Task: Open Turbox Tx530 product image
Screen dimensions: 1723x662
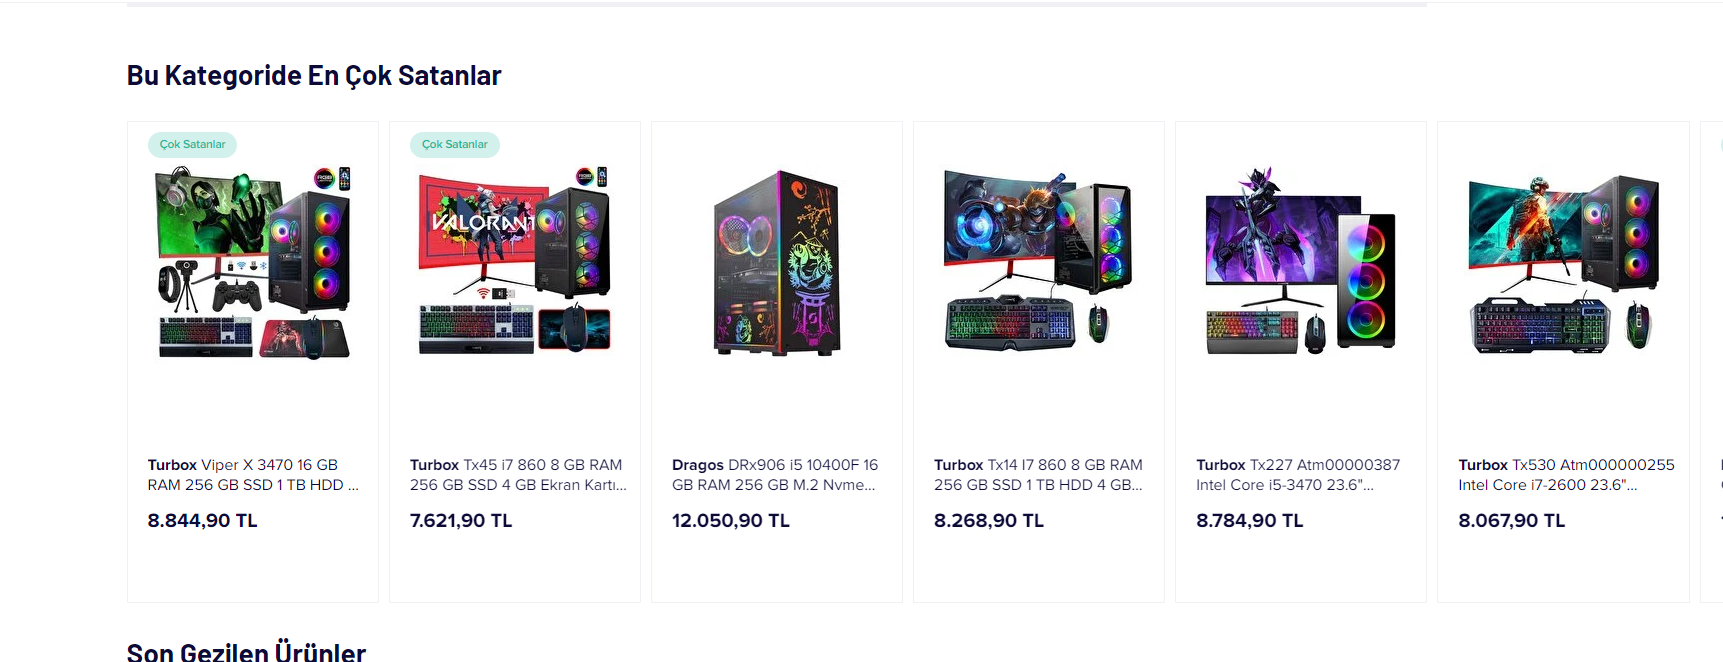Action: pos(1563,263)
